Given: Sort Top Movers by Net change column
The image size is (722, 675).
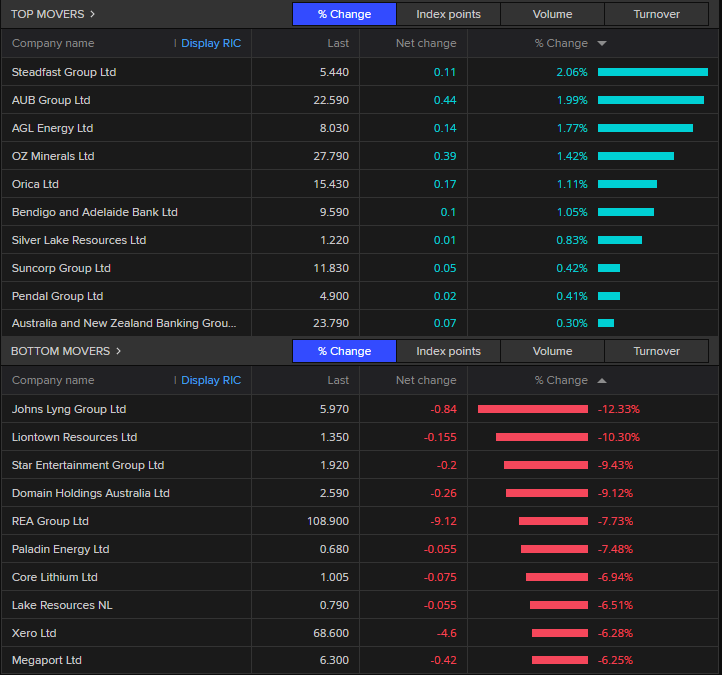Looking at the screenshot, I should point(426,43).
